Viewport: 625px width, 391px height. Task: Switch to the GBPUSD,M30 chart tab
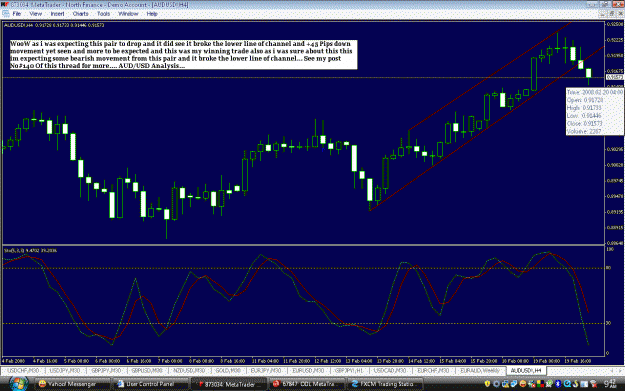pos(147,371)
